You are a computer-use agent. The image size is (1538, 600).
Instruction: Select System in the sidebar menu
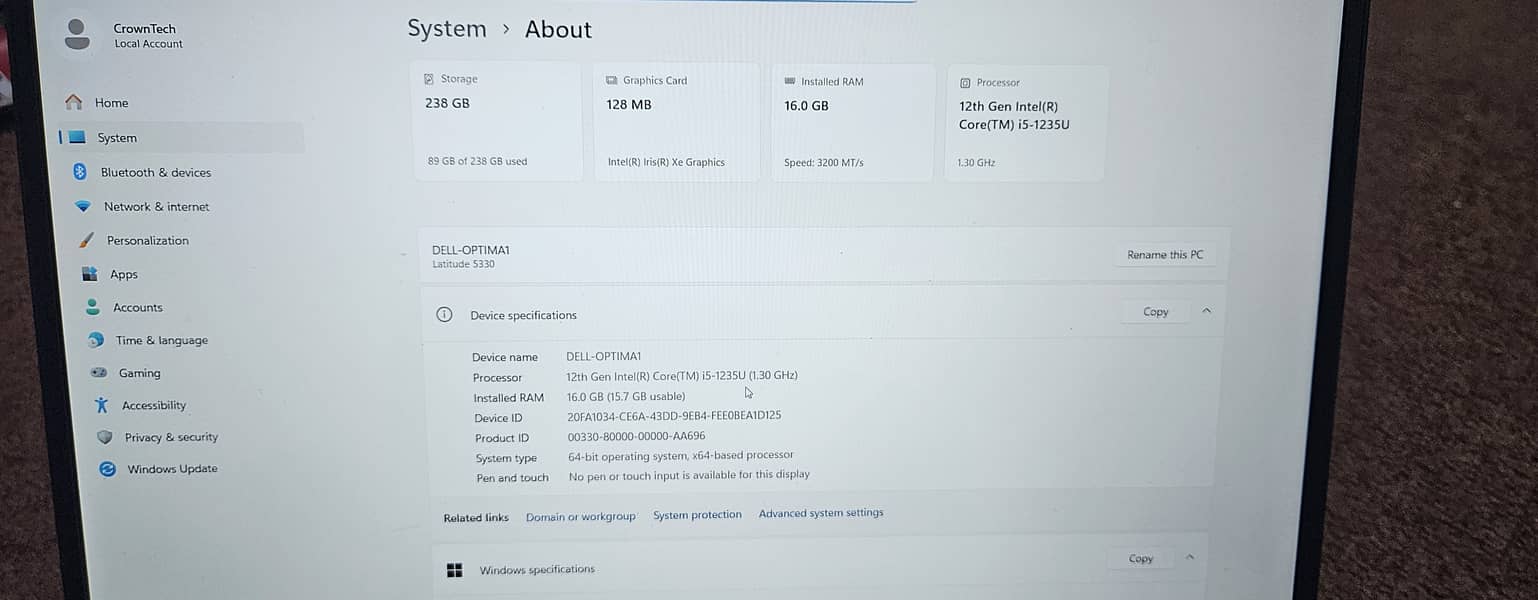117,138
